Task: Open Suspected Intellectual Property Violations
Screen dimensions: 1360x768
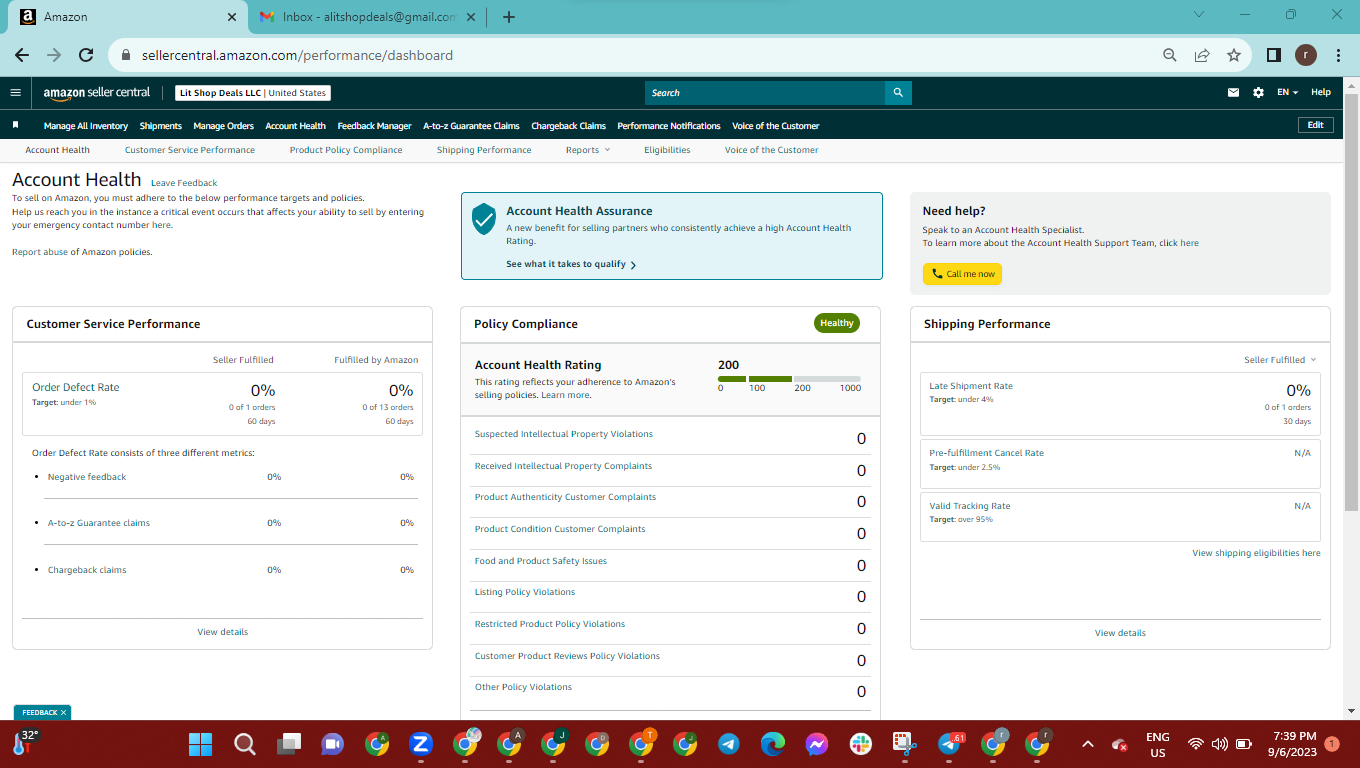Action: point(564,434)
